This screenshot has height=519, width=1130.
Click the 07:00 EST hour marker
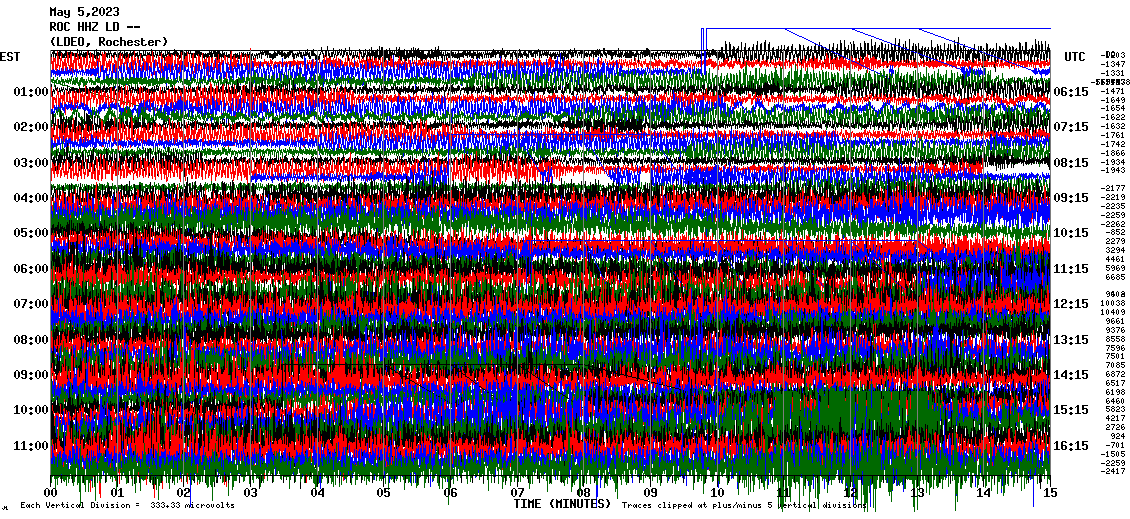31,304
